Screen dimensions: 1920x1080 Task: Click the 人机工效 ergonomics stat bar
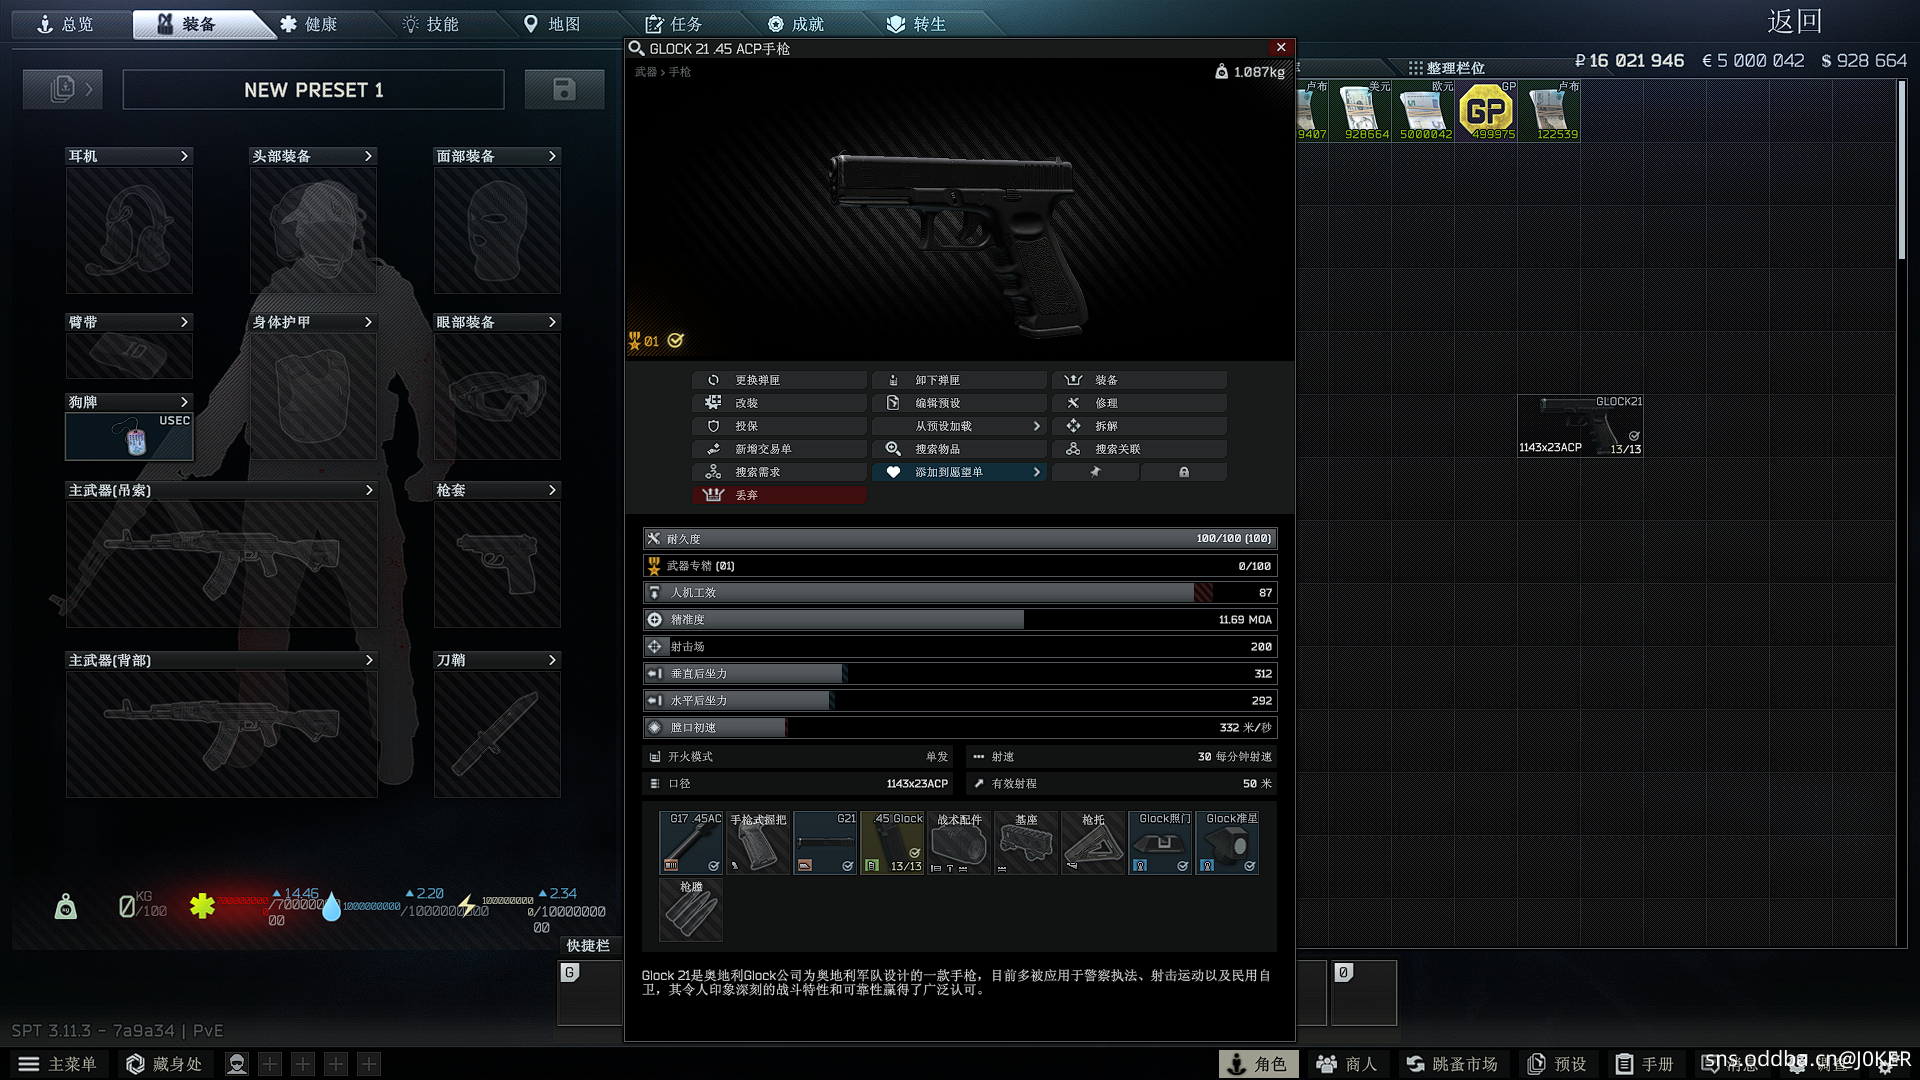[959, 593]
